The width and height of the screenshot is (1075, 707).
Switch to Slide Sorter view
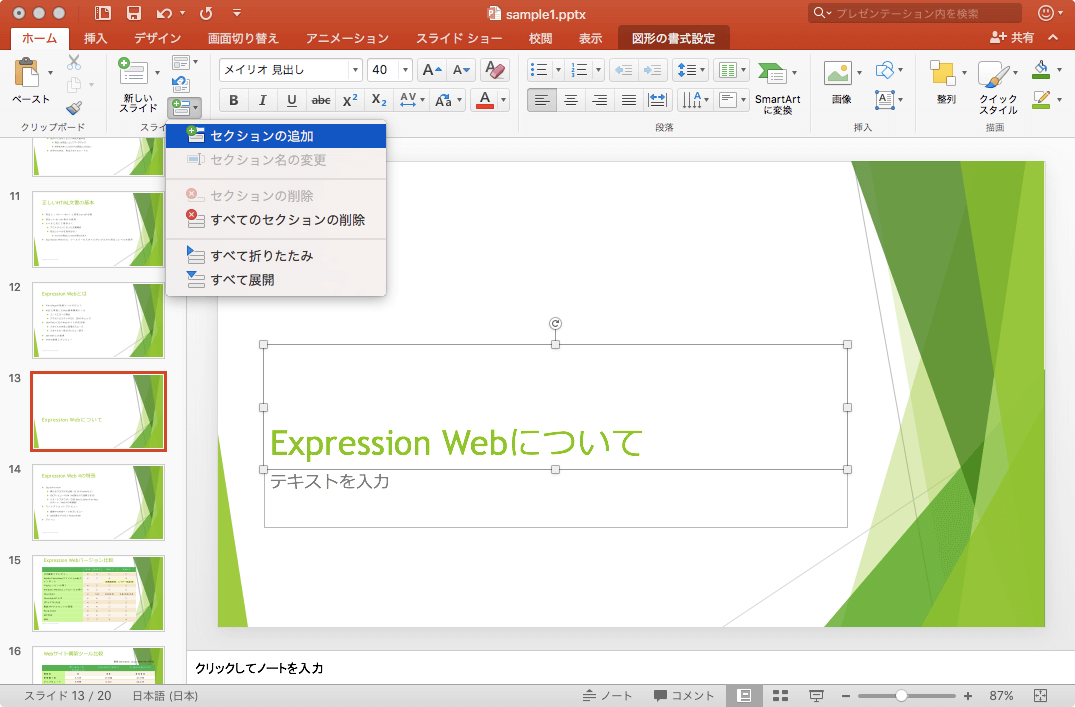click(780, 695)
